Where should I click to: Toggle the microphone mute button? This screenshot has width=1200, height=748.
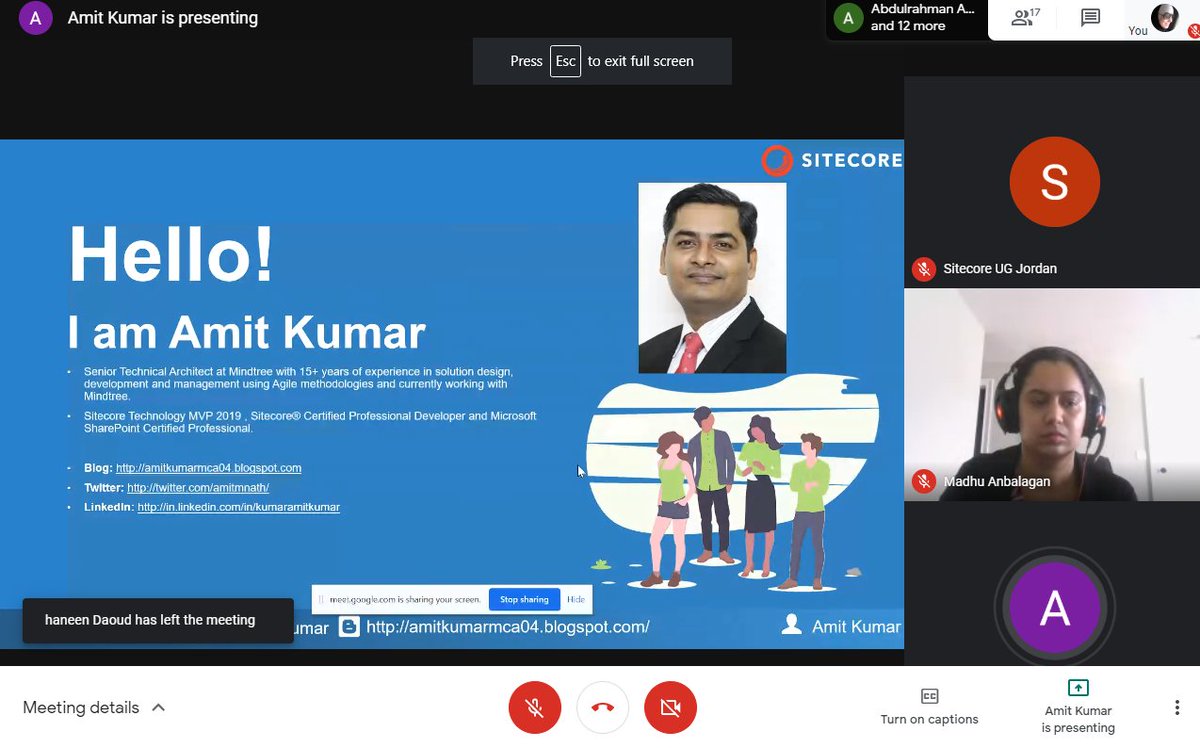tap(535, 708)
